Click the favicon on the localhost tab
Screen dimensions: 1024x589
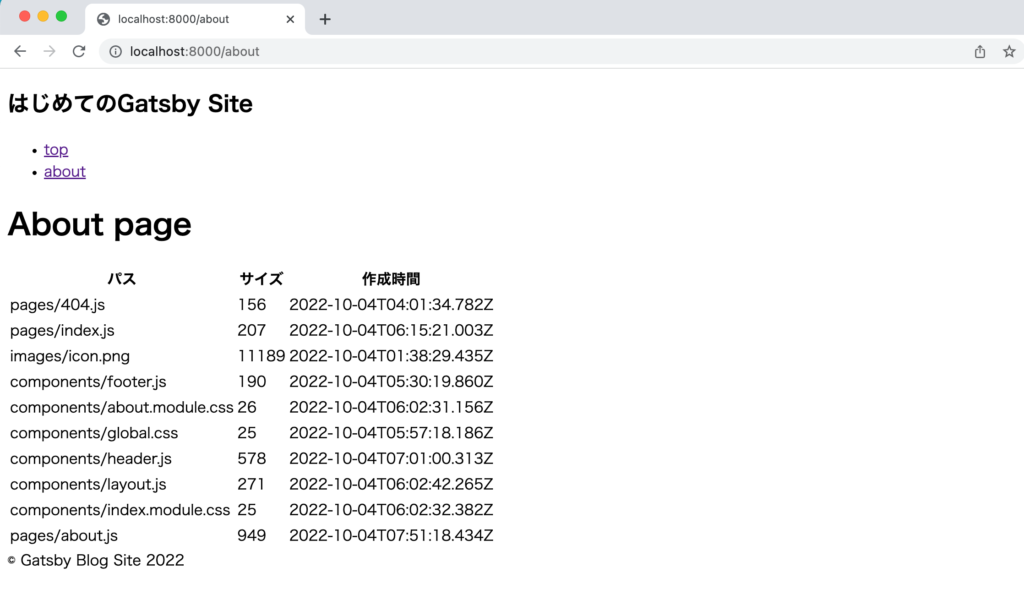(x=103, y=17)
